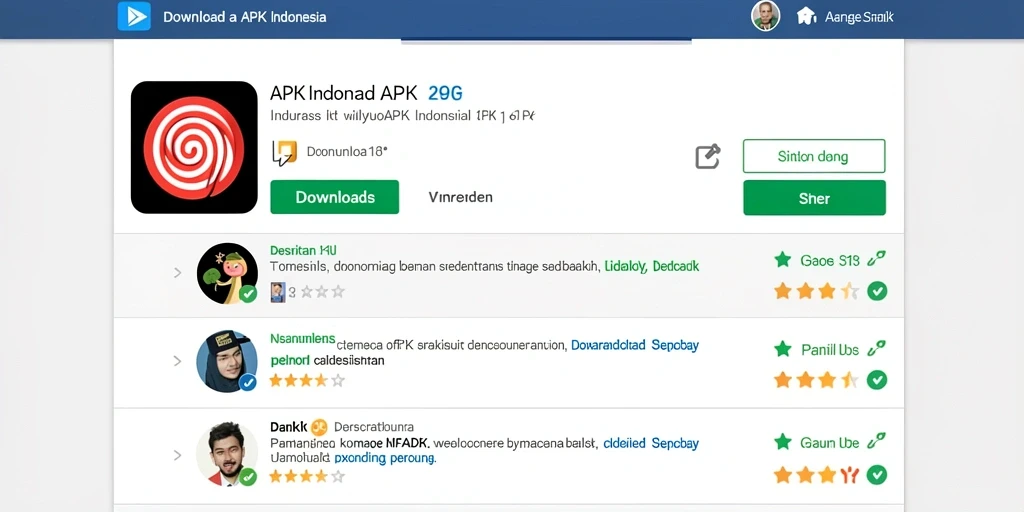Toggle green checkmark in Dankk row
Screen dimensions: 1024x512
877,474
